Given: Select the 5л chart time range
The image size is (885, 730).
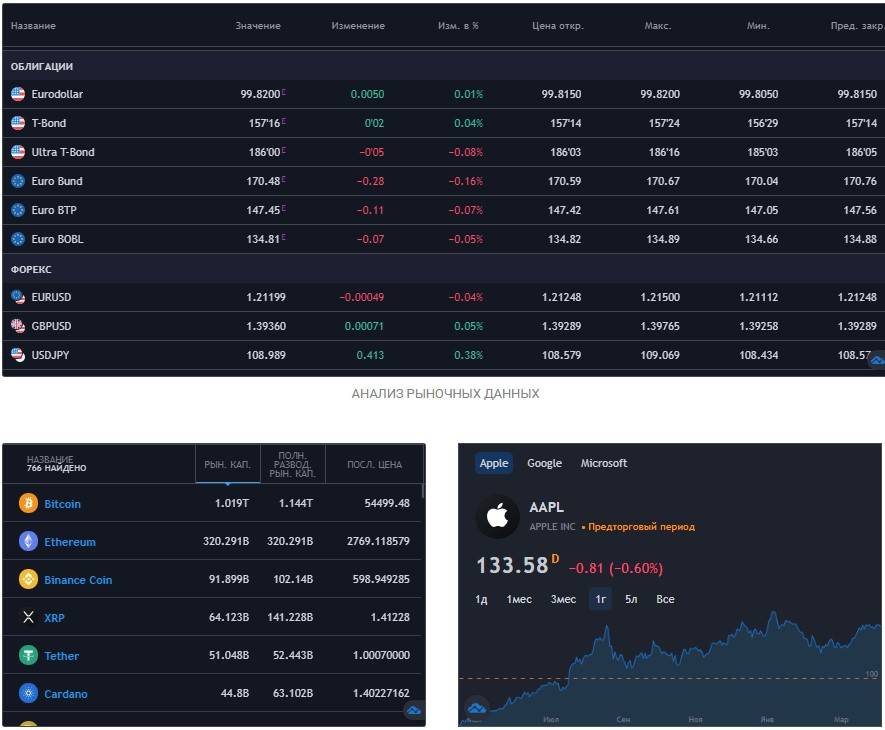Looking at the screenshot, I should tap(631, 599).
